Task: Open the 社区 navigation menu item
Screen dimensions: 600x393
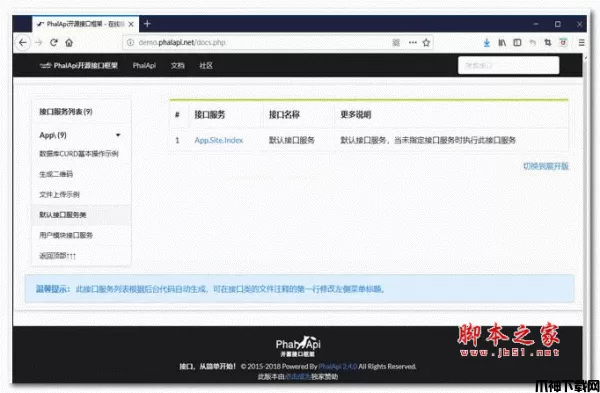Action: 206,65
